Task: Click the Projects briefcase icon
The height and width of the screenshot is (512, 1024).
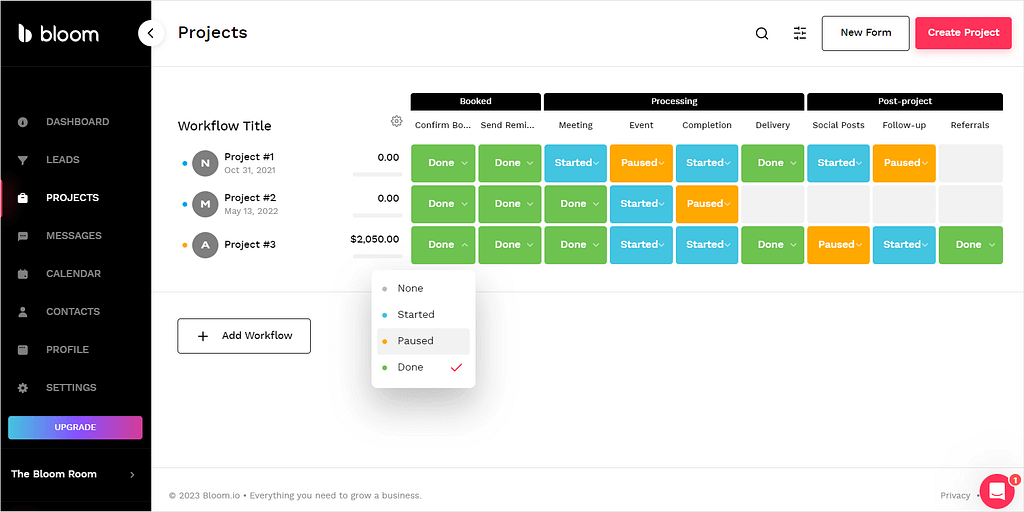Action: (x=23, y=198)
